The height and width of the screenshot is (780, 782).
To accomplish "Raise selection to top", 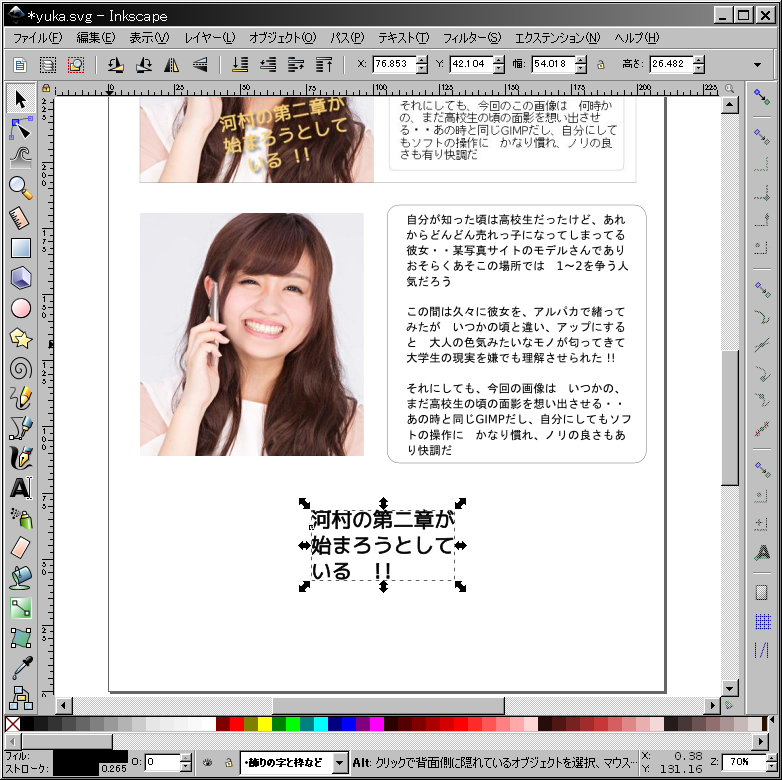I will pos(324,64).
